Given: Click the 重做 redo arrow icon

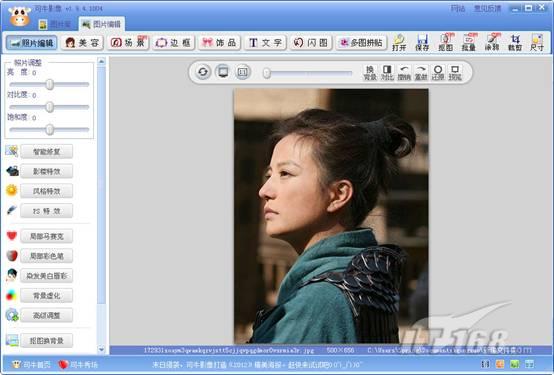Looking at the screenshot, I should 421,72.
